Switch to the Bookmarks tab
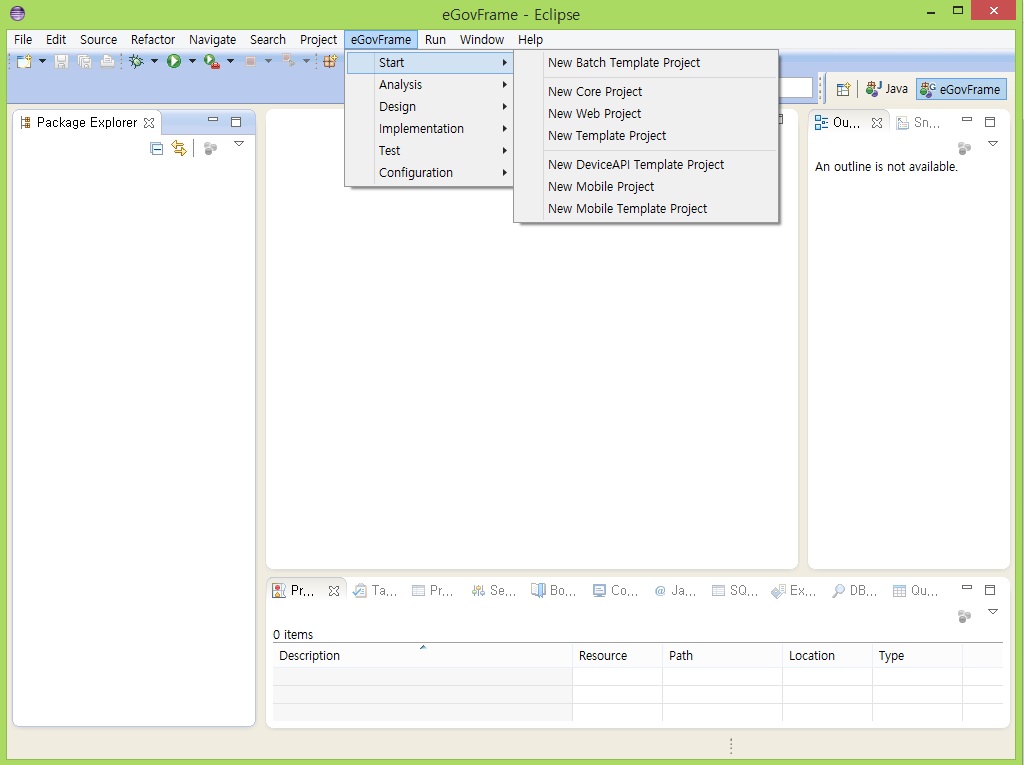 554,591
